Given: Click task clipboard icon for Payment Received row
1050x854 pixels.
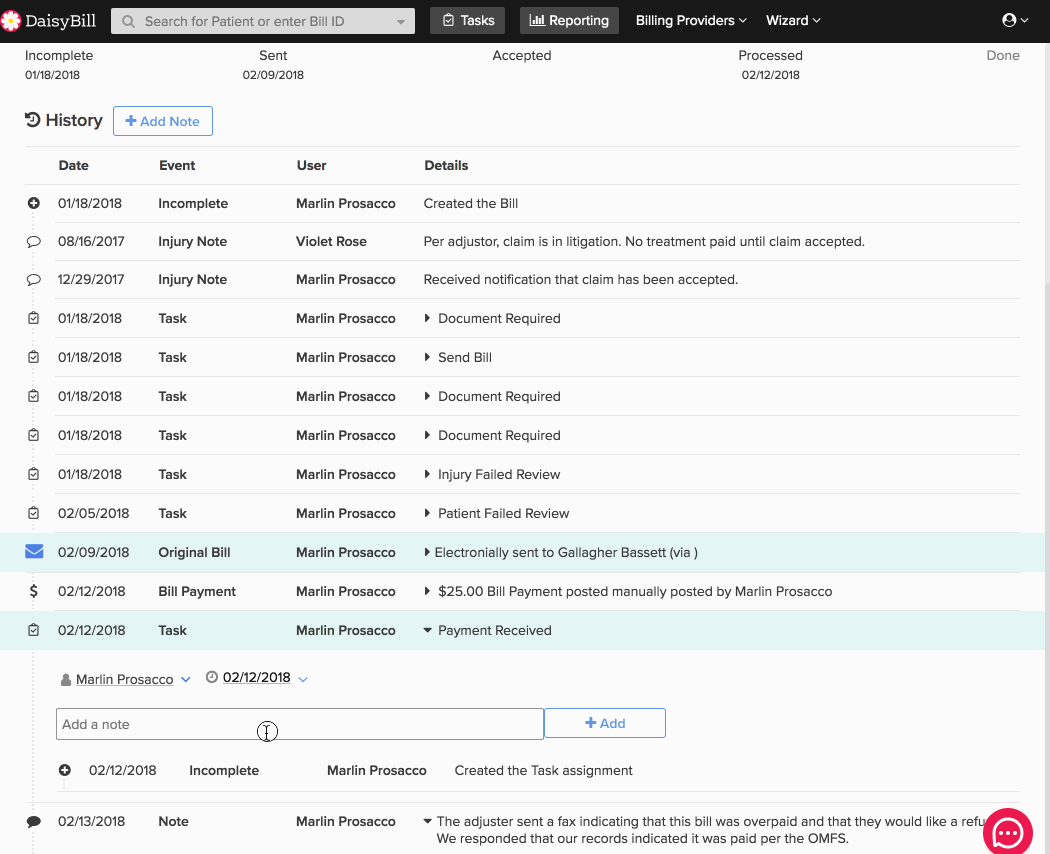Looking at the screenshot, I should [x=33, y=630].
